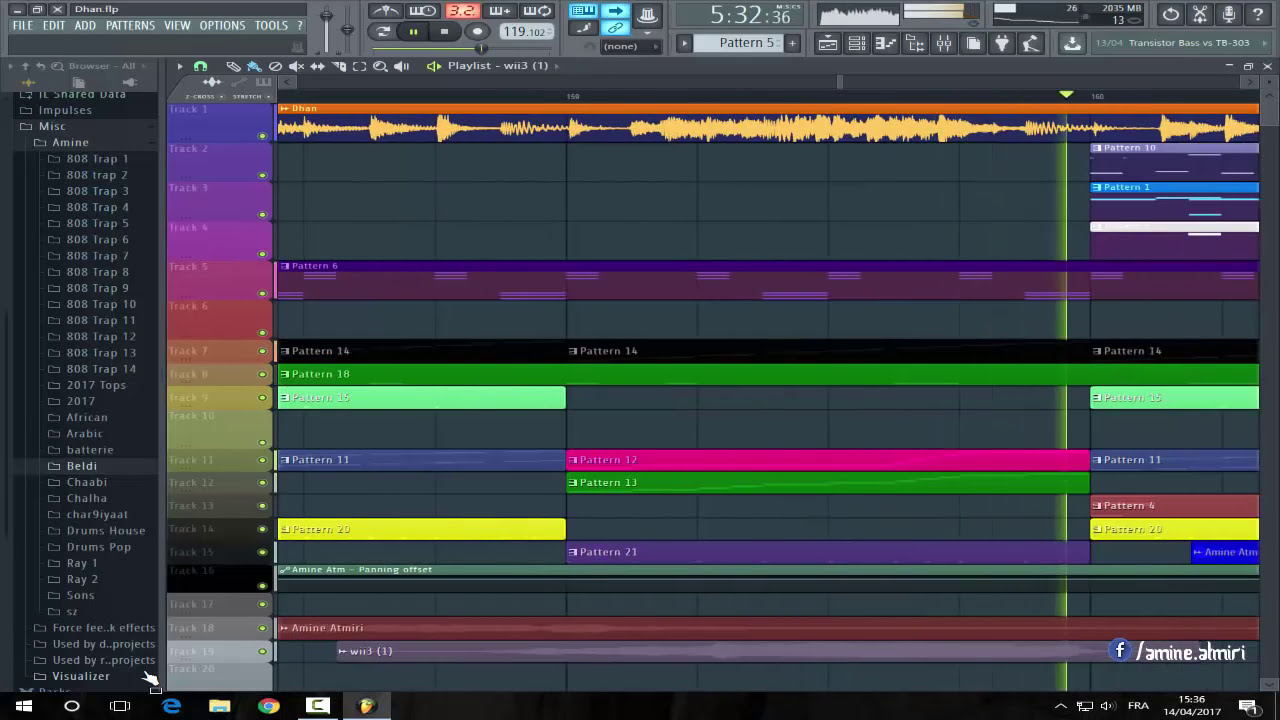
Task: Select the Zoom tool in playlist toolbar
Action: click(380, 66)
